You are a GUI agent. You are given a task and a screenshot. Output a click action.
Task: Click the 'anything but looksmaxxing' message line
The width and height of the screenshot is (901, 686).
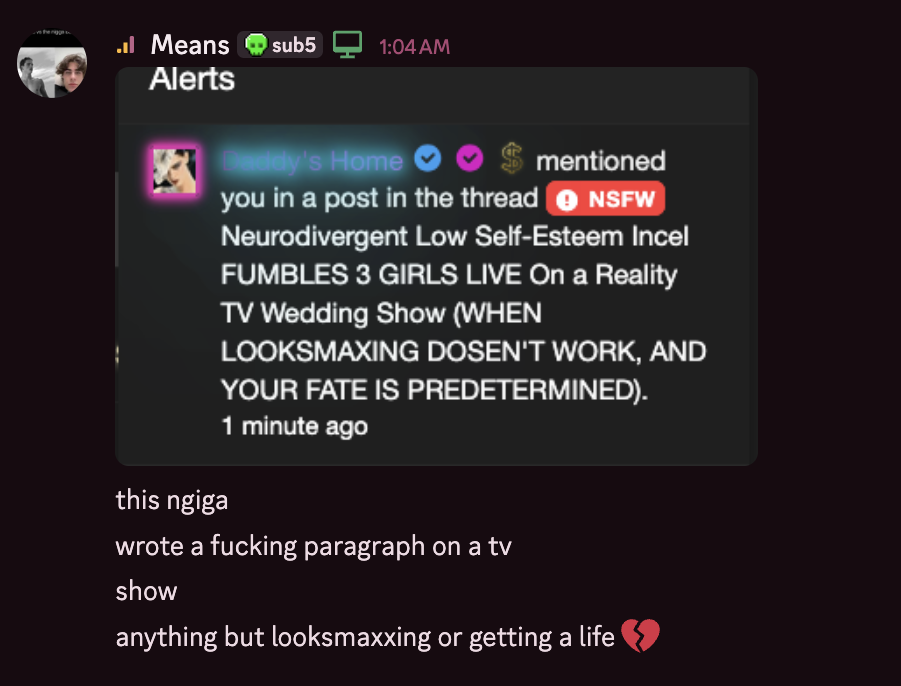pyautogui.click(x=365, y=637)
